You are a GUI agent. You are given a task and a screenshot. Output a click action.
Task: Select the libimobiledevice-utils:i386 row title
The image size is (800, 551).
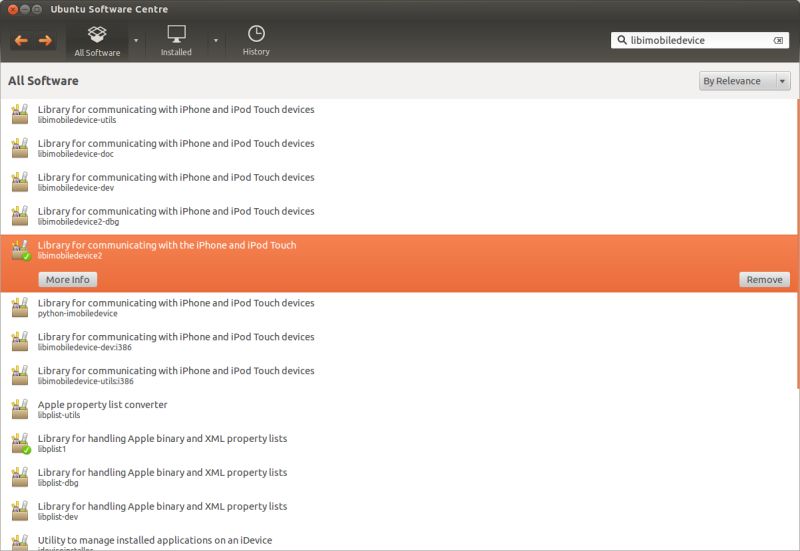coord(176,371)
